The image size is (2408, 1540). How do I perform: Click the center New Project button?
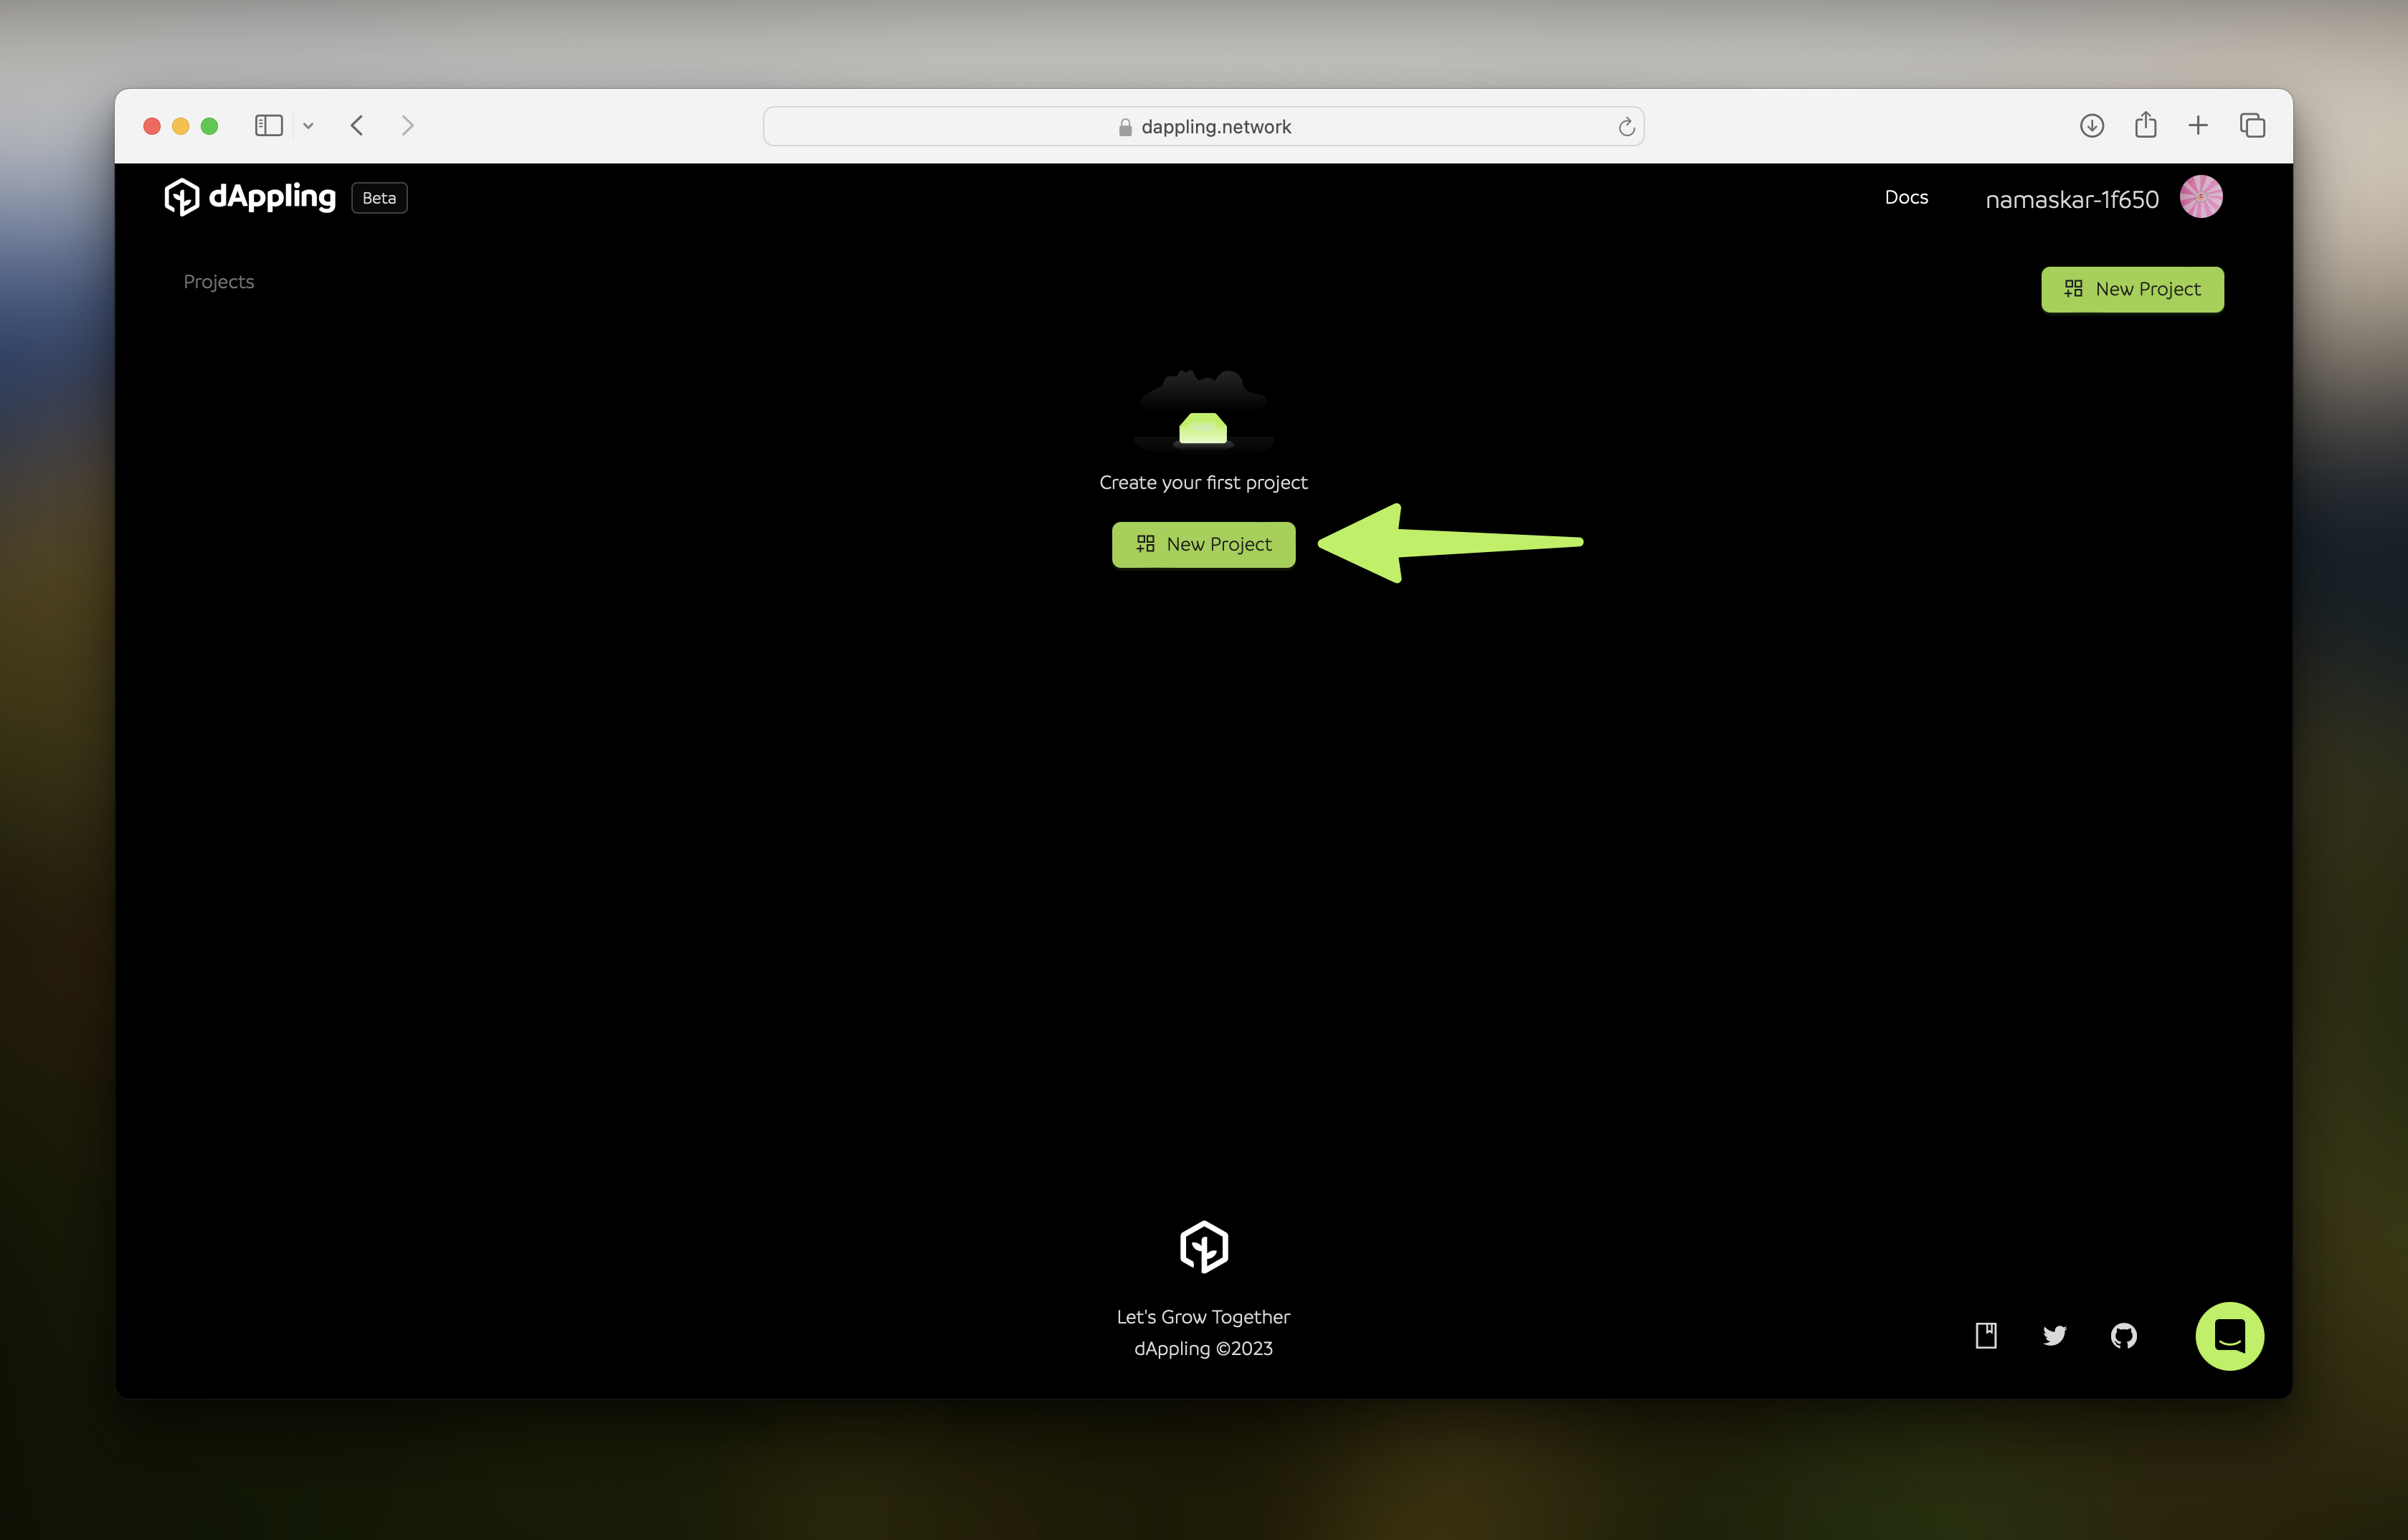click(x=1203, y=544)
